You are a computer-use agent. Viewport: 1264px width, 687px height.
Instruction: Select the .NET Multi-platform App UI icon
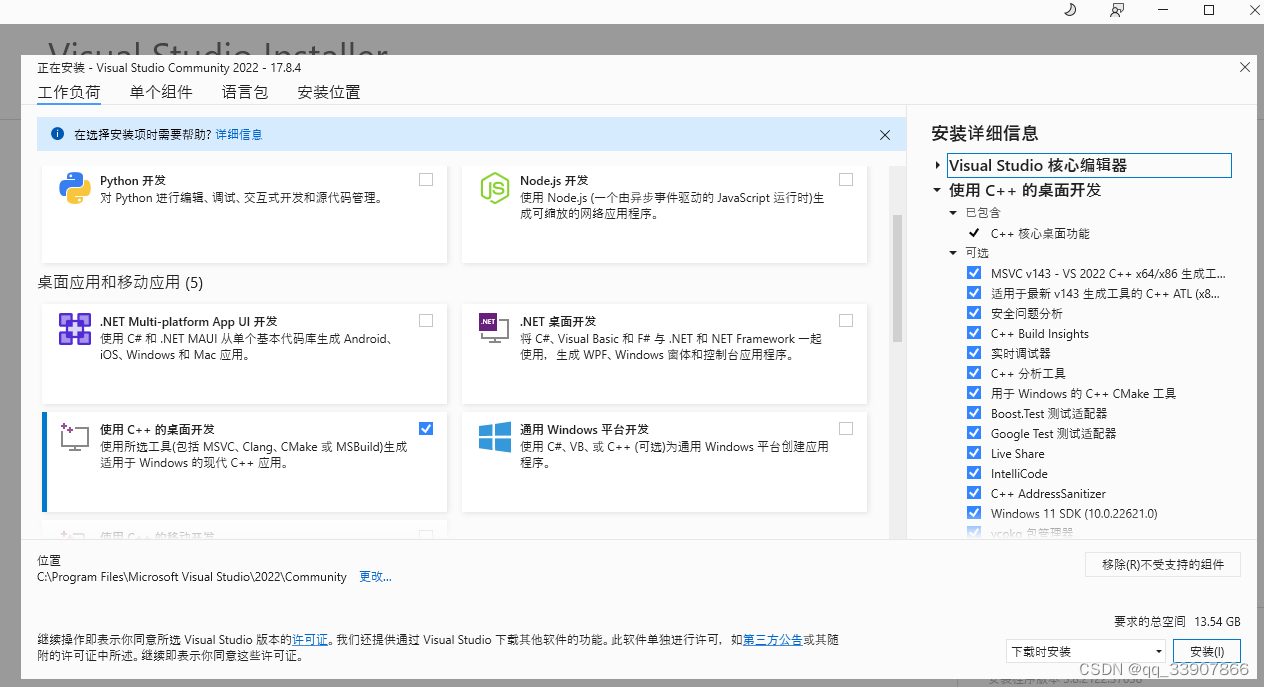74,330
